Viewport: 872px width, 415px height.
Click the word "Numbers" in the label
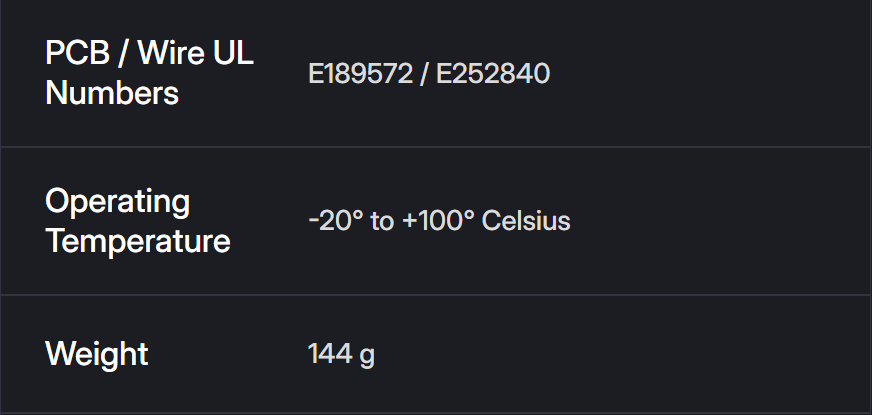click(112, 94)
